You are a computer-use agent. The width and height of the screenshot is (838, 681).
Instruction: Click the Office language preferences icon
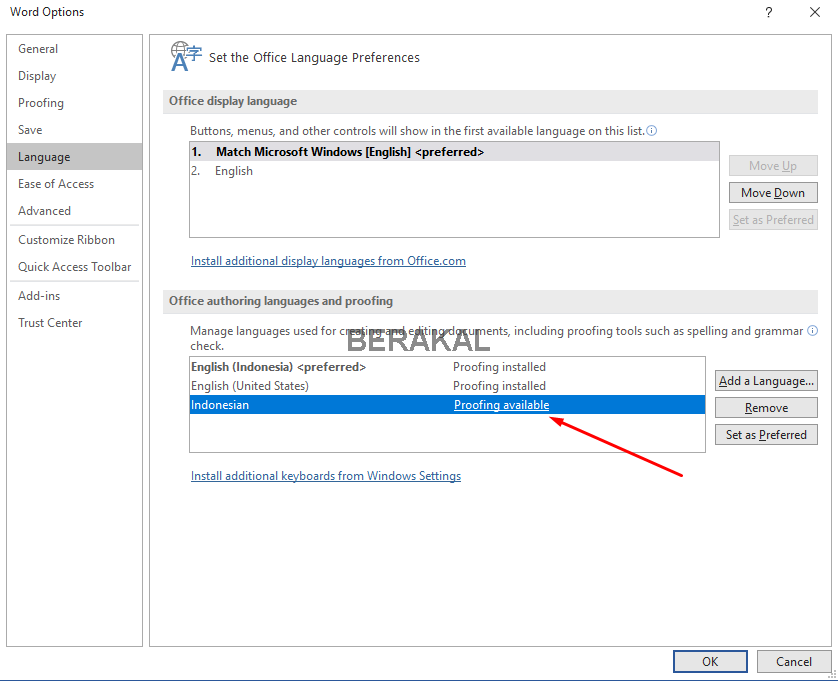coord(185,57)
